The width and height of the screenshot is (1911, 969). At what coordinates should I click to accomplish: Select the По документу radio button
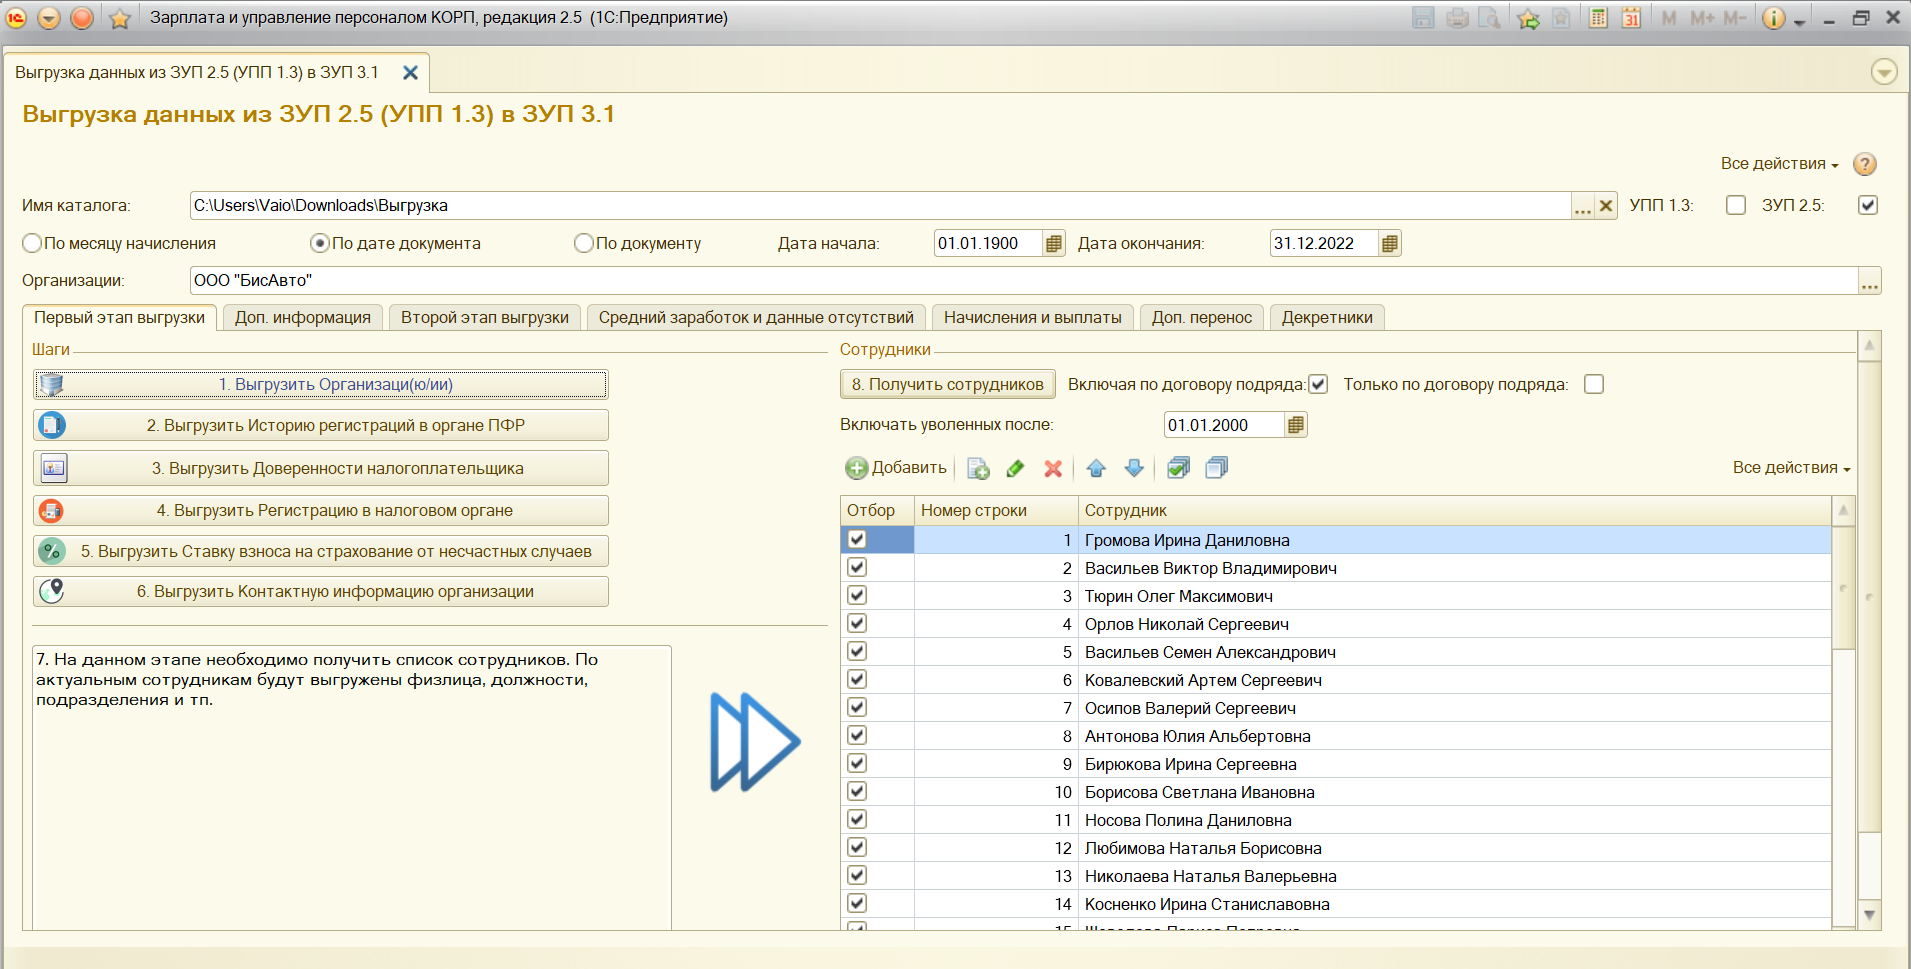(x=584, y=243)
